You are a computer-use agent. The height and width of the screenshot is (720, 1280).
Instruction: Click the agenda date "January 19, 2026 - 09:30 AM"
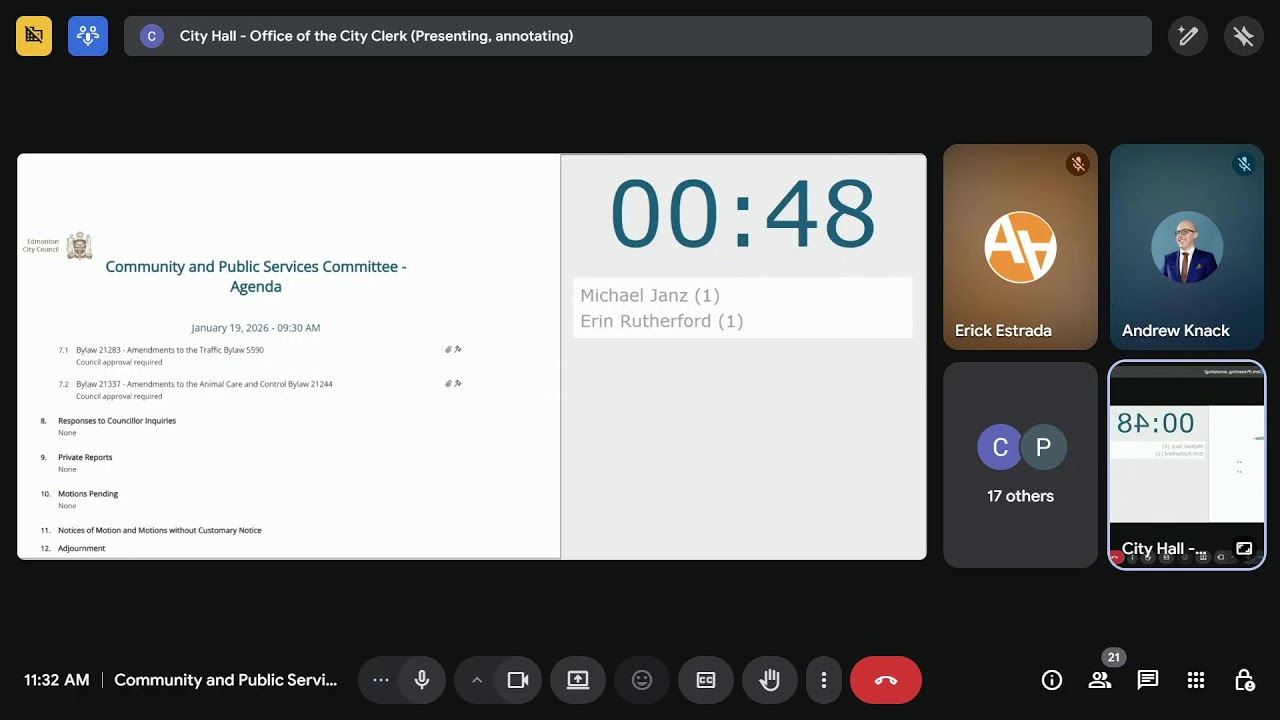point(256,328)
